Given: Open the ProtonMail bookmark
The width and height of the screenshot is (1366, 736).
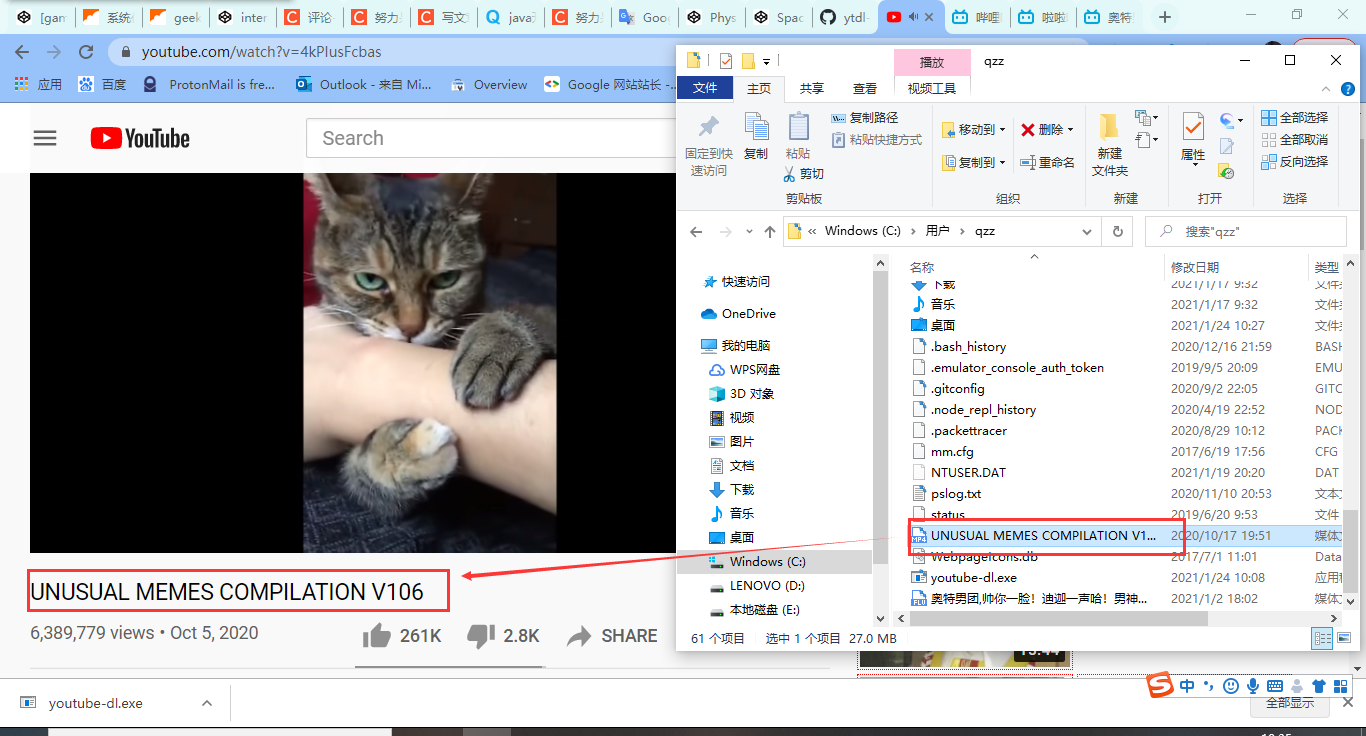Looking at the screenshot, I should (x=209, y=85).
